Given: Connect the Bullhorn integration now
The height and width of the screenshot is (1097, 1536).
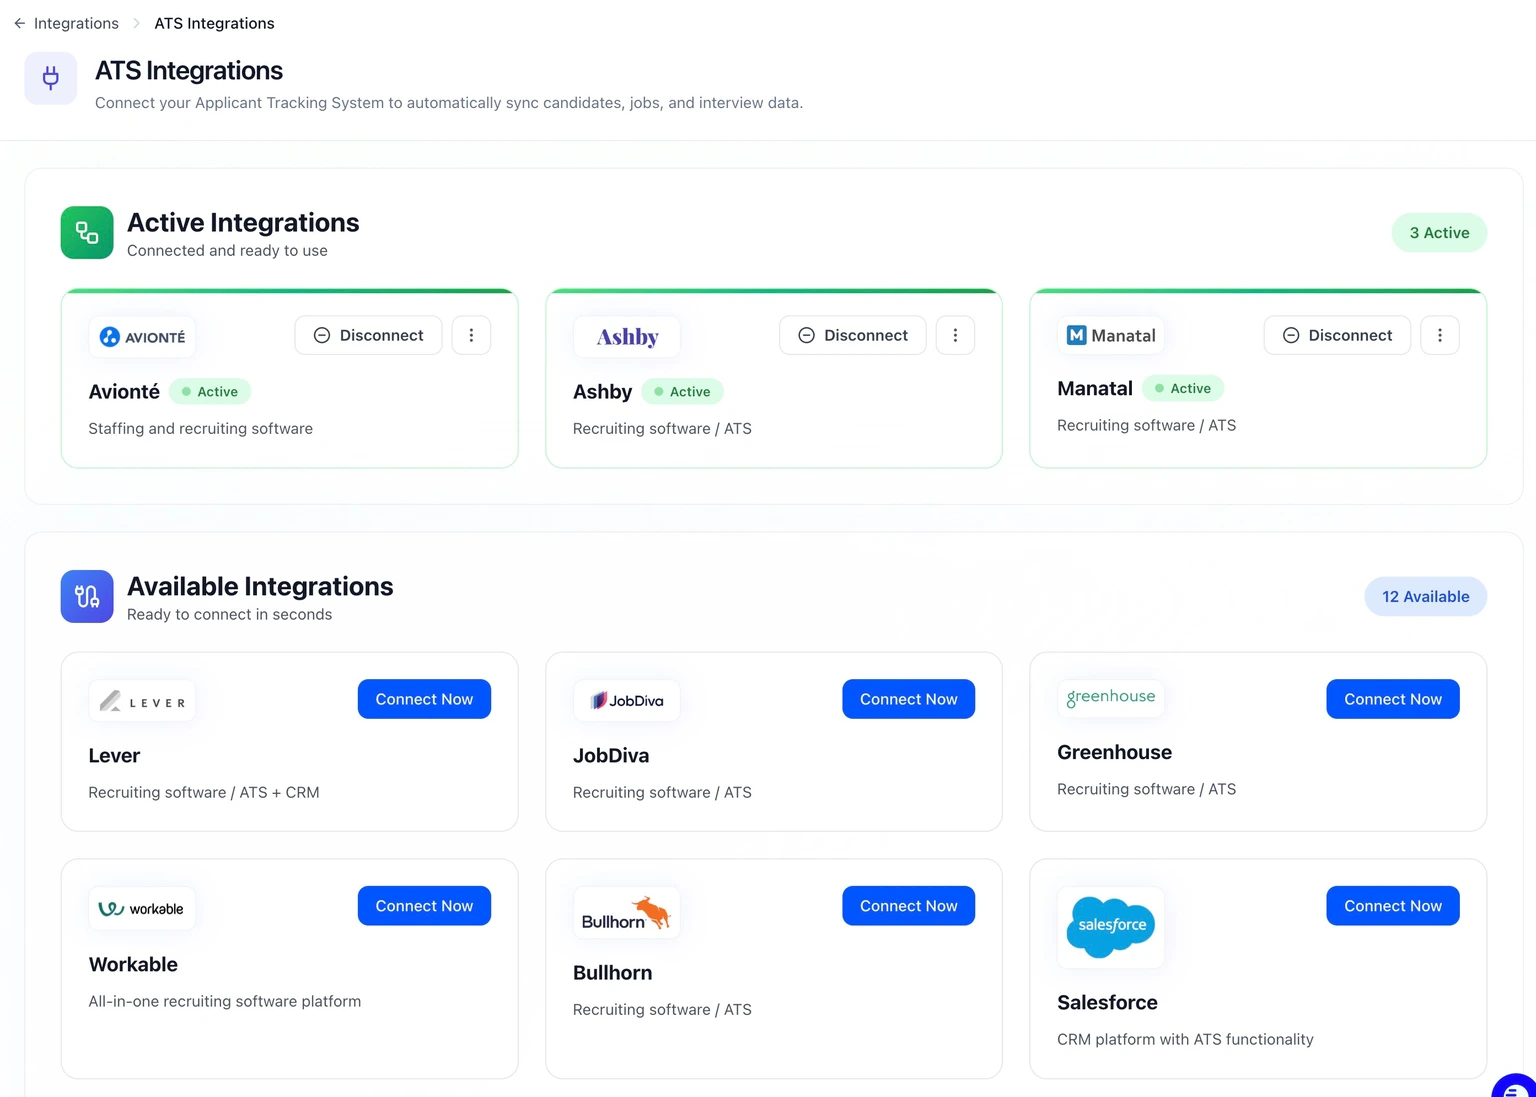Looking at the screenshot, I should tap(909, 906).
